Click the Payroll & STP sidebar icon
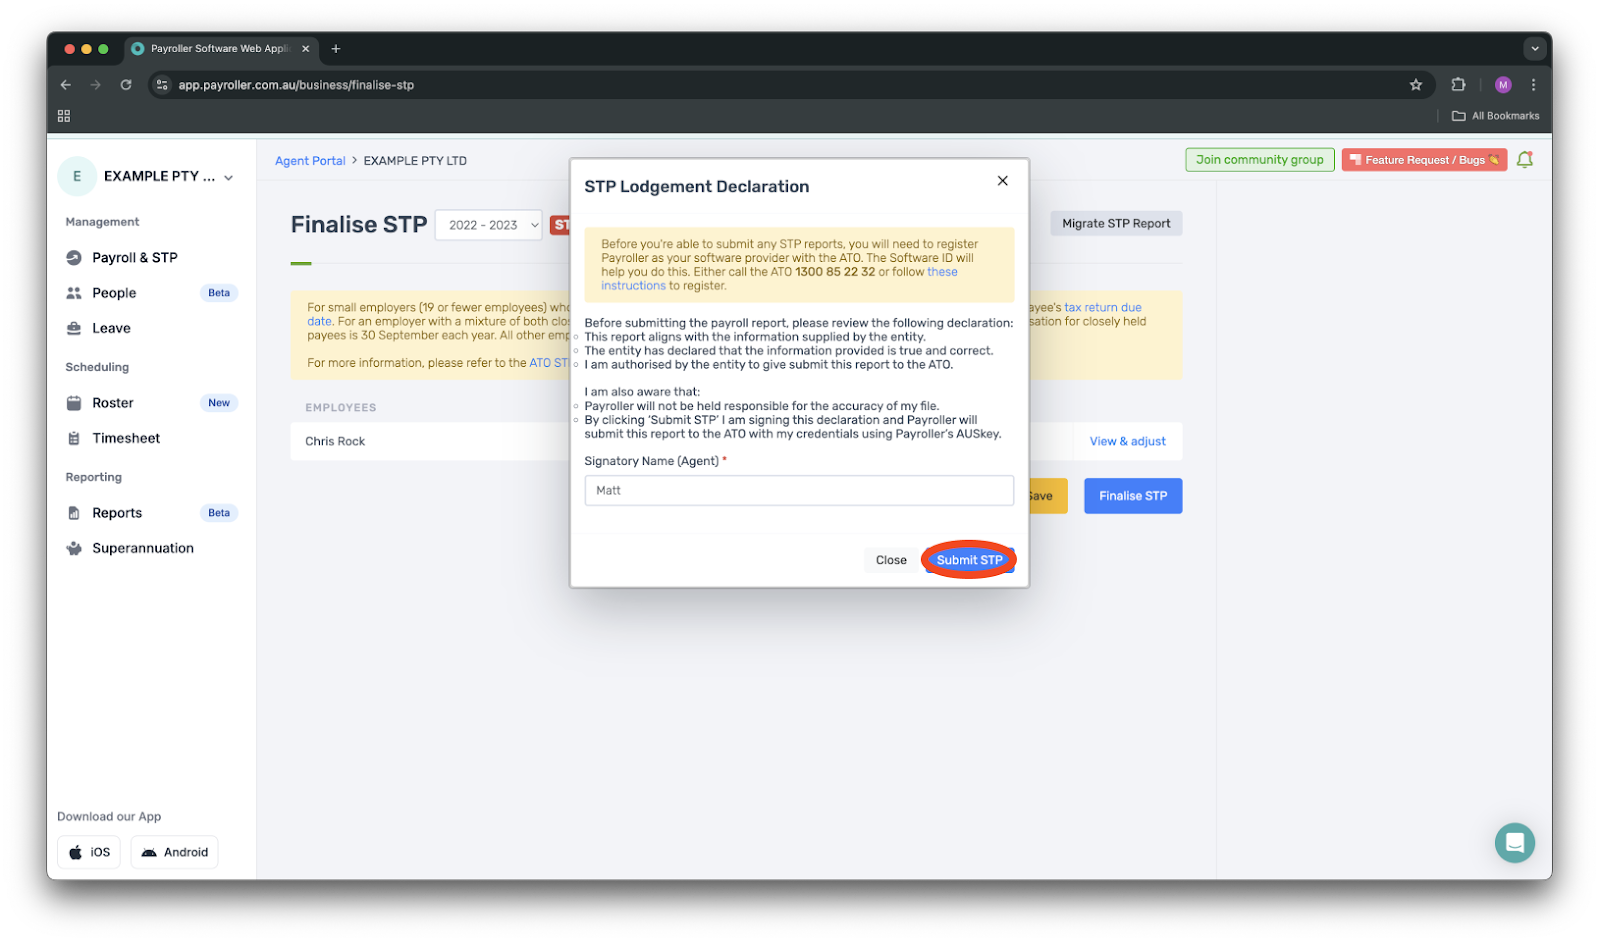Viewport: 1600px width, 942px height. (74, 258)
